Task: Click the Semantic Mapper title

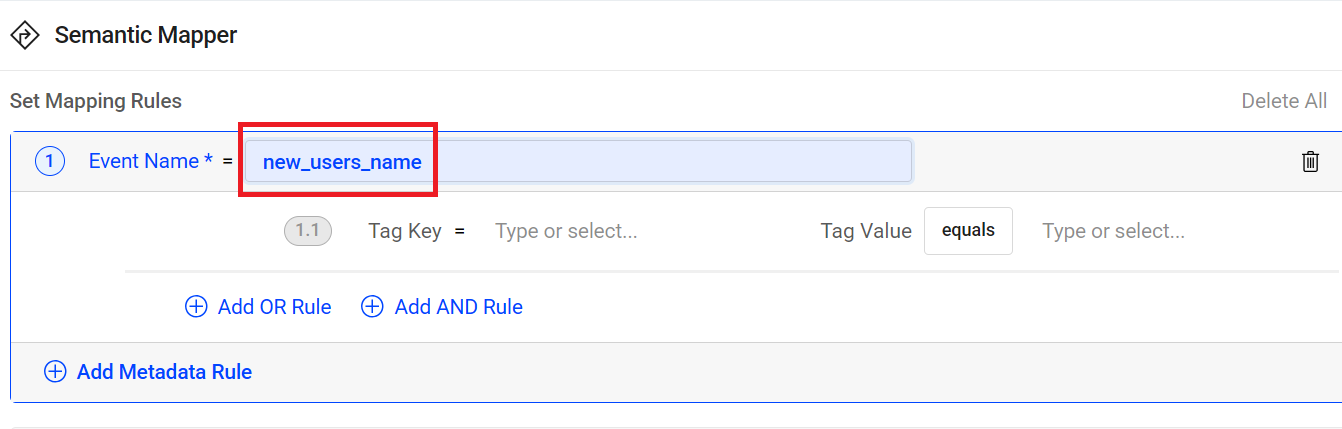Action: tap(146, 35)
